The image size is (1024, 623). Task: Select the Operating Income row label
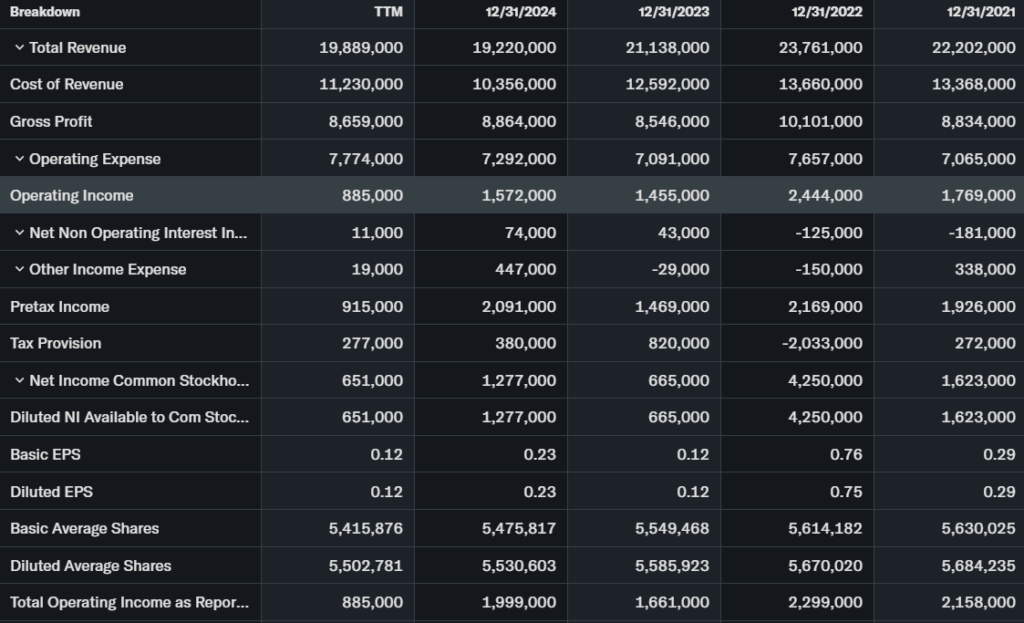coord(72,196)
